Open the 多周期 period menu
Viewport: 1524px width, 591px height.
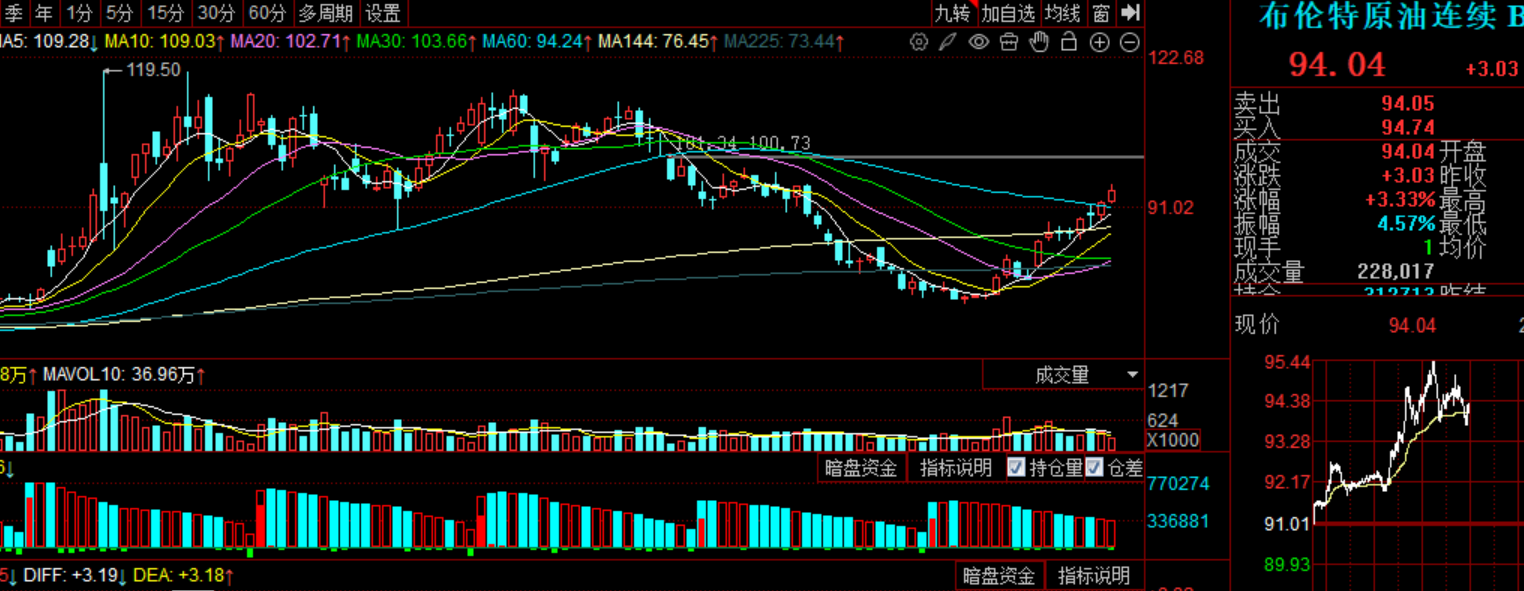325,13
